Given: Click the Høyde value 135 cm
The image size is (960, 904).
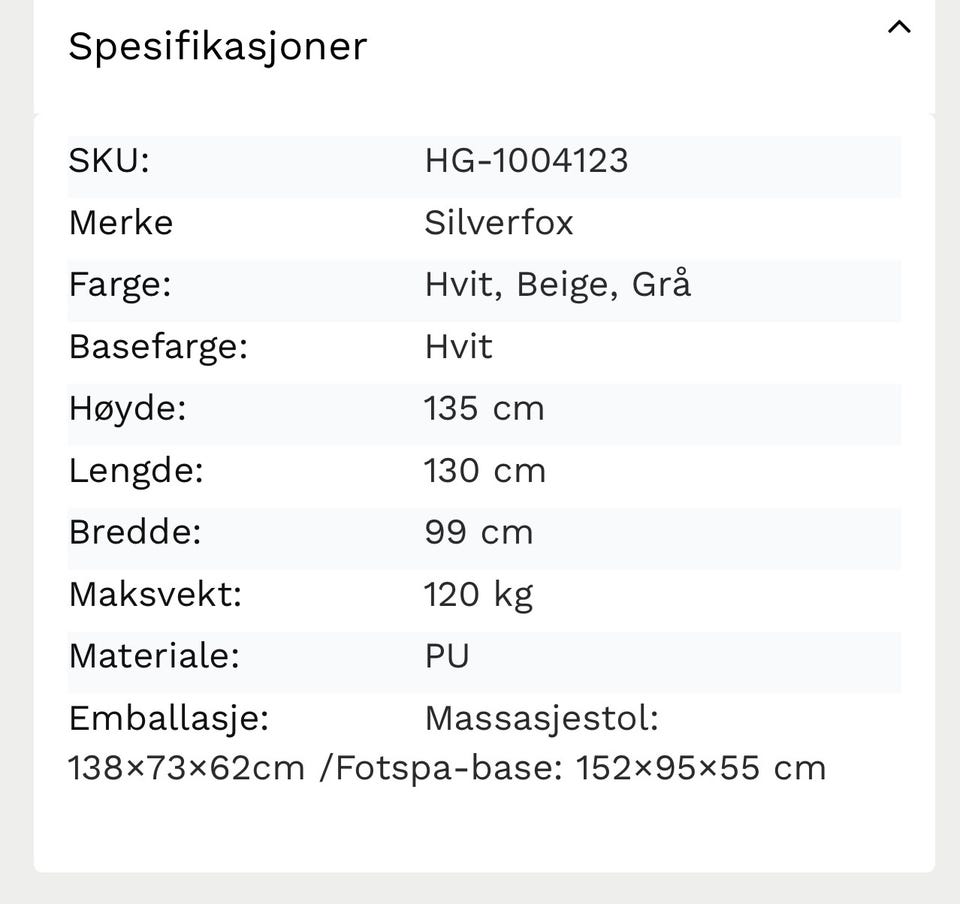Looking at the screenshot, I should (x=484, y=408).
